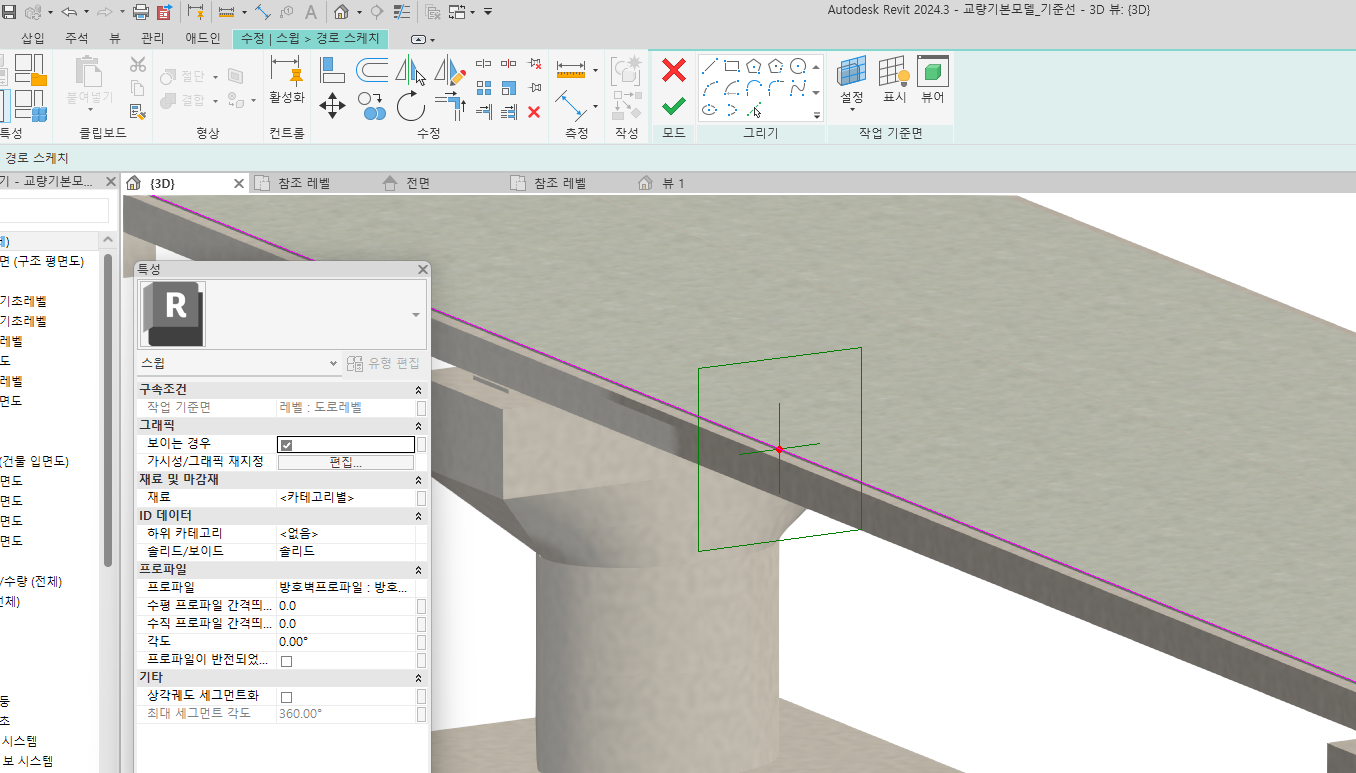Choose the Spline draw tool
The image size is (1356, 773).
click(797, 88)
